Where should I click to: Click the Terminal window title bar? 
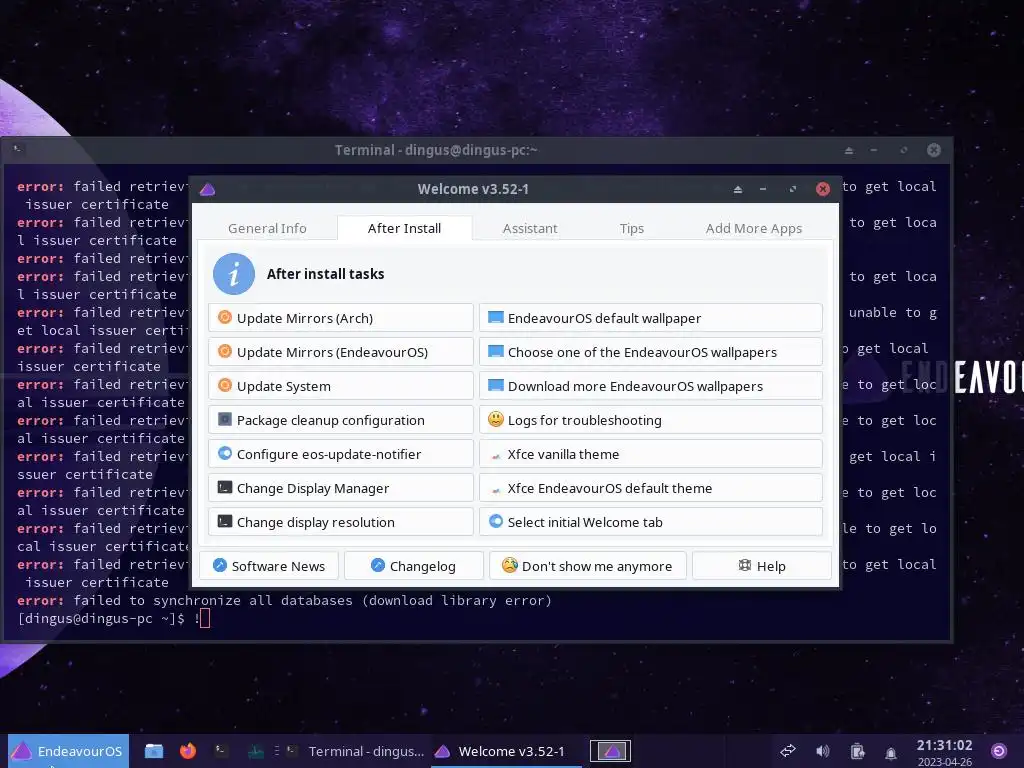click(x=436, y=150)
